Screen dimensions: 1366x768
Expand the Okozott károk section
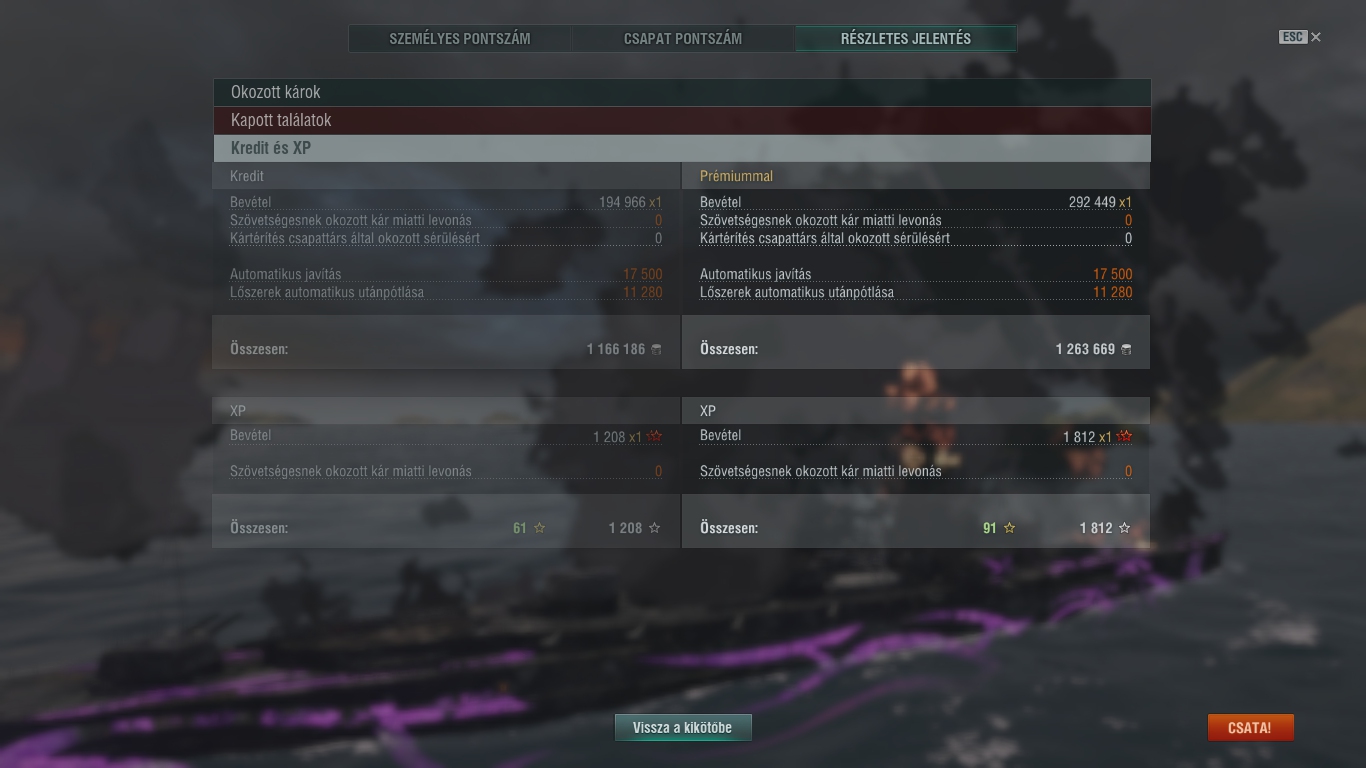click(x=681, y=92)
